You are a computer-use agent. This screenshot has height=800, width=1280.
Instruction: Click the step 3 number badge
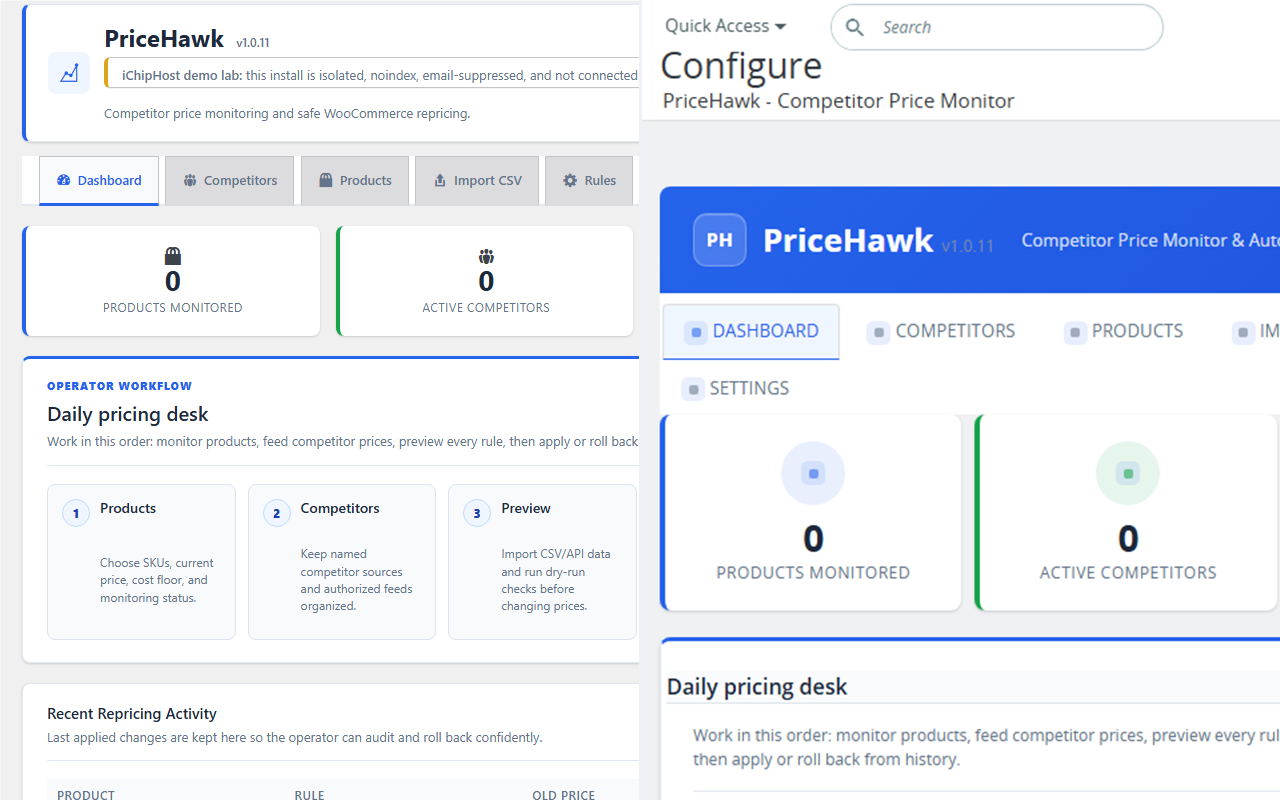tap(477, 514)
